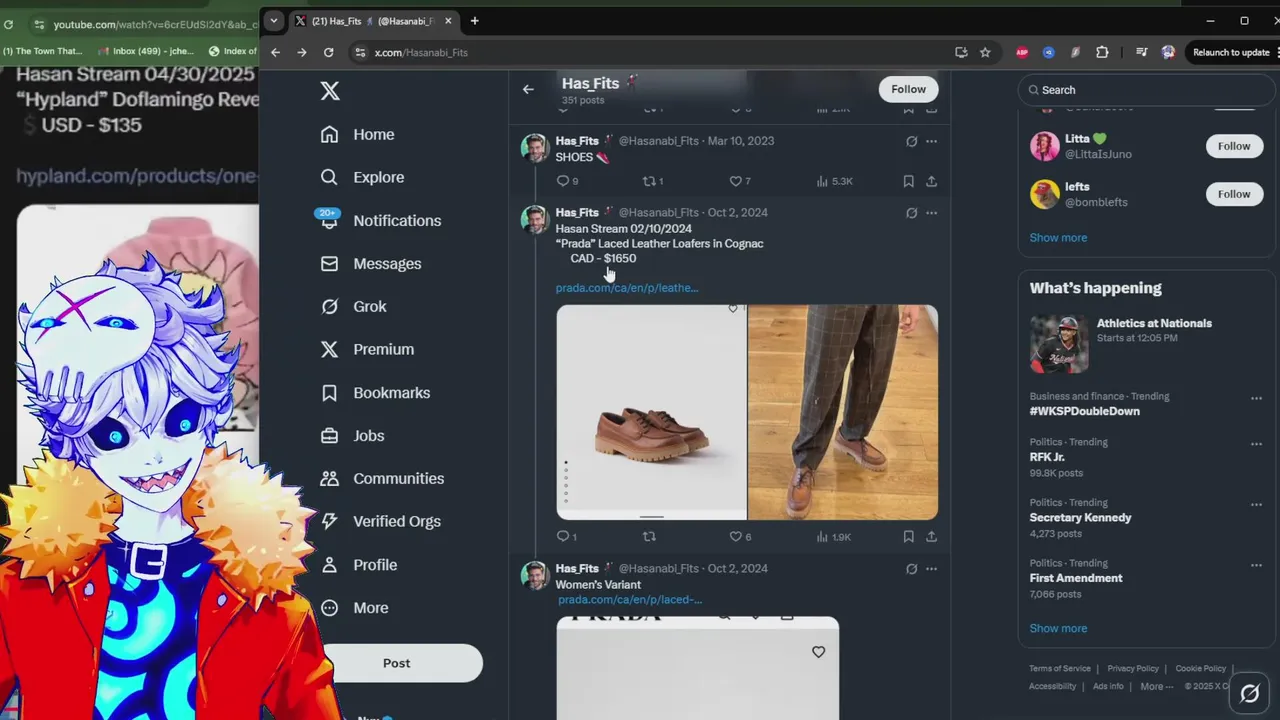Open more options for Secretary Kennedy trend
The width and height of the screenshot is (1280, 720).
(1256, 505)
